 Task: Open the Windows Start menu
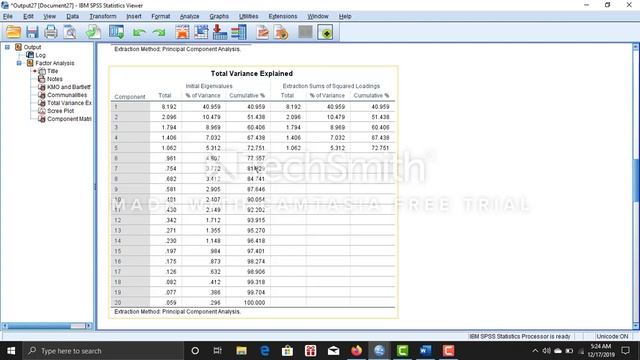[x=11, y=351]
